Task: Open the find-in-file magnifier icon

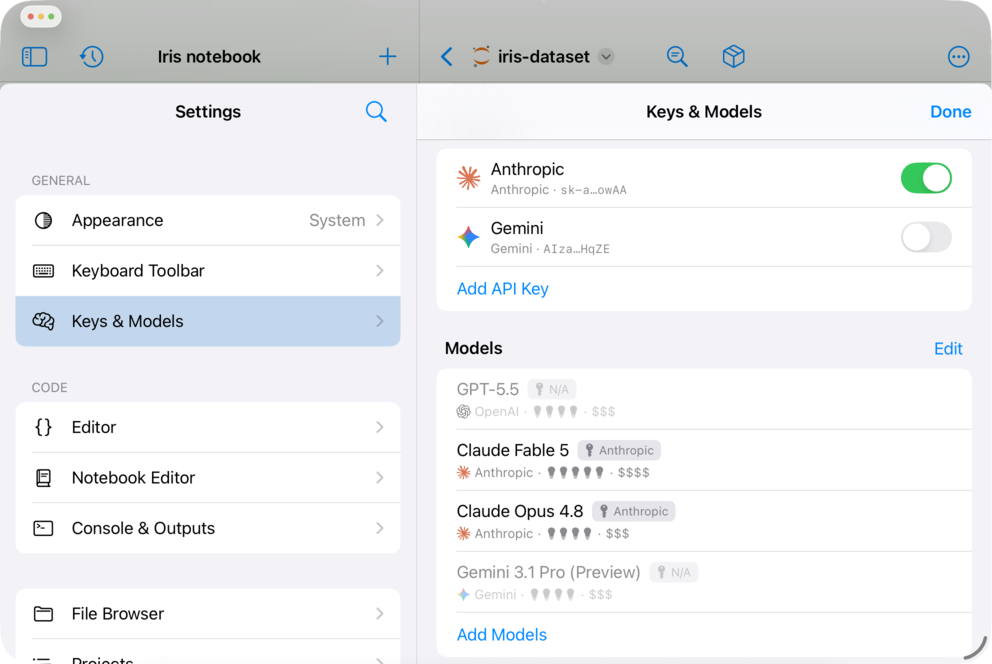Action: pyautogui.click(x=677, y=57)
